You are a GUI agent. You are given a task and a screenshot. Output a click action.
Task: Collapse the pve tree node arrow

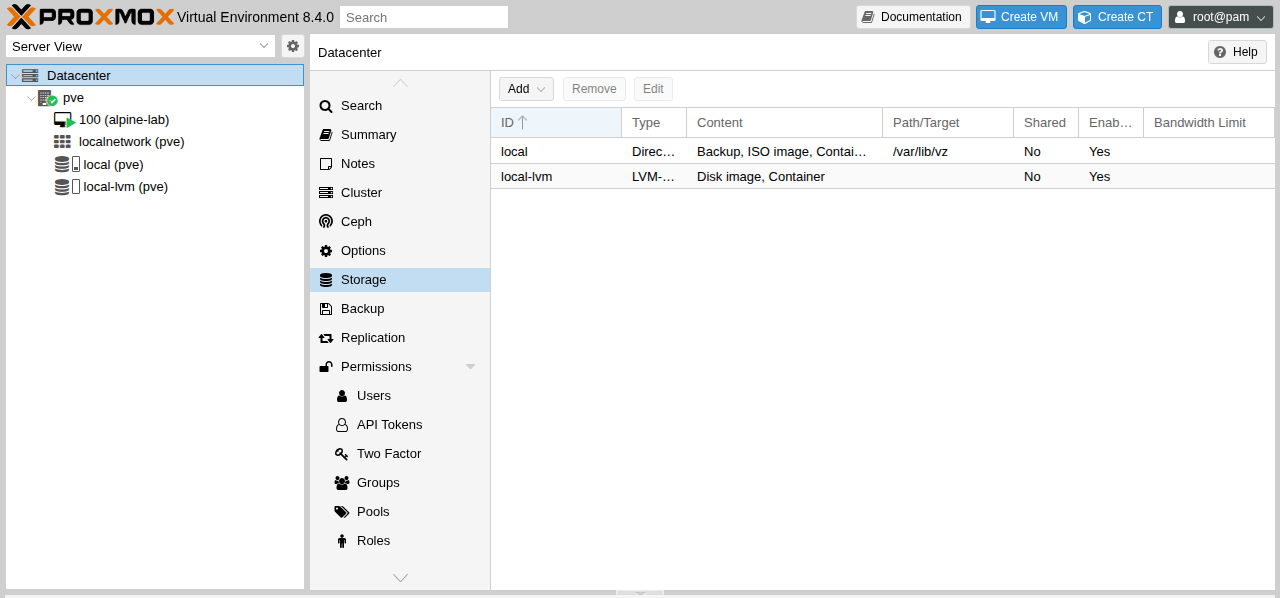click(x=31, y=98)
